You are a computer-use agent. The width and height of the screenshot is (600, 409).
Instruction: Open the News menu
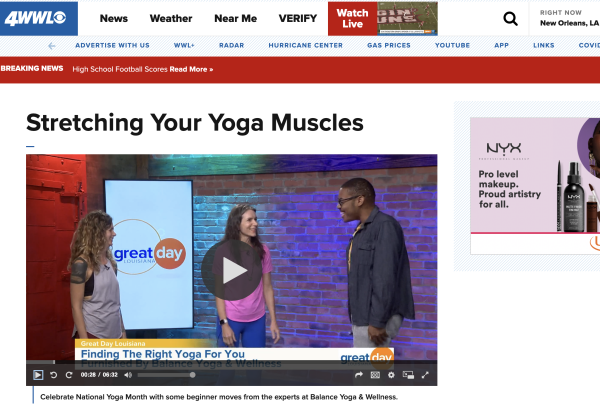coord(114,18)
